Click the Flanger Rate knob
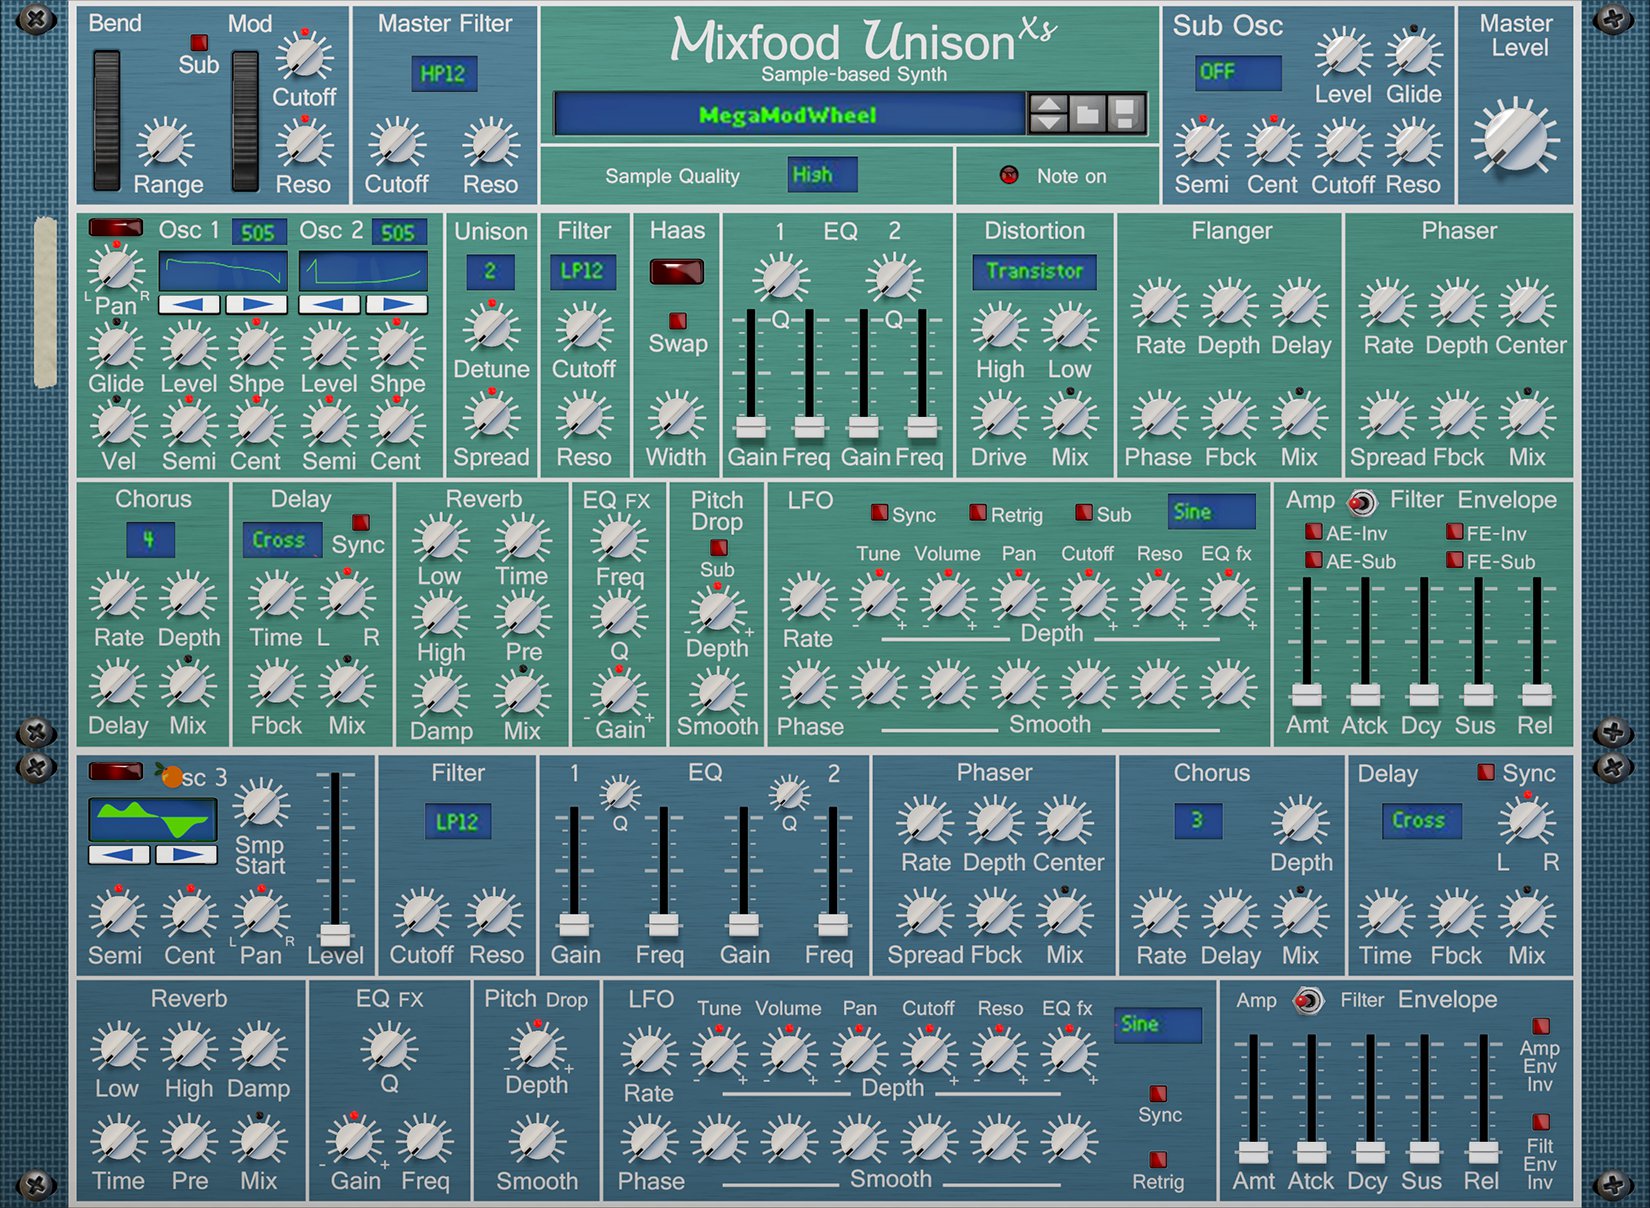1650x1208 pixels. [1159, 305]
